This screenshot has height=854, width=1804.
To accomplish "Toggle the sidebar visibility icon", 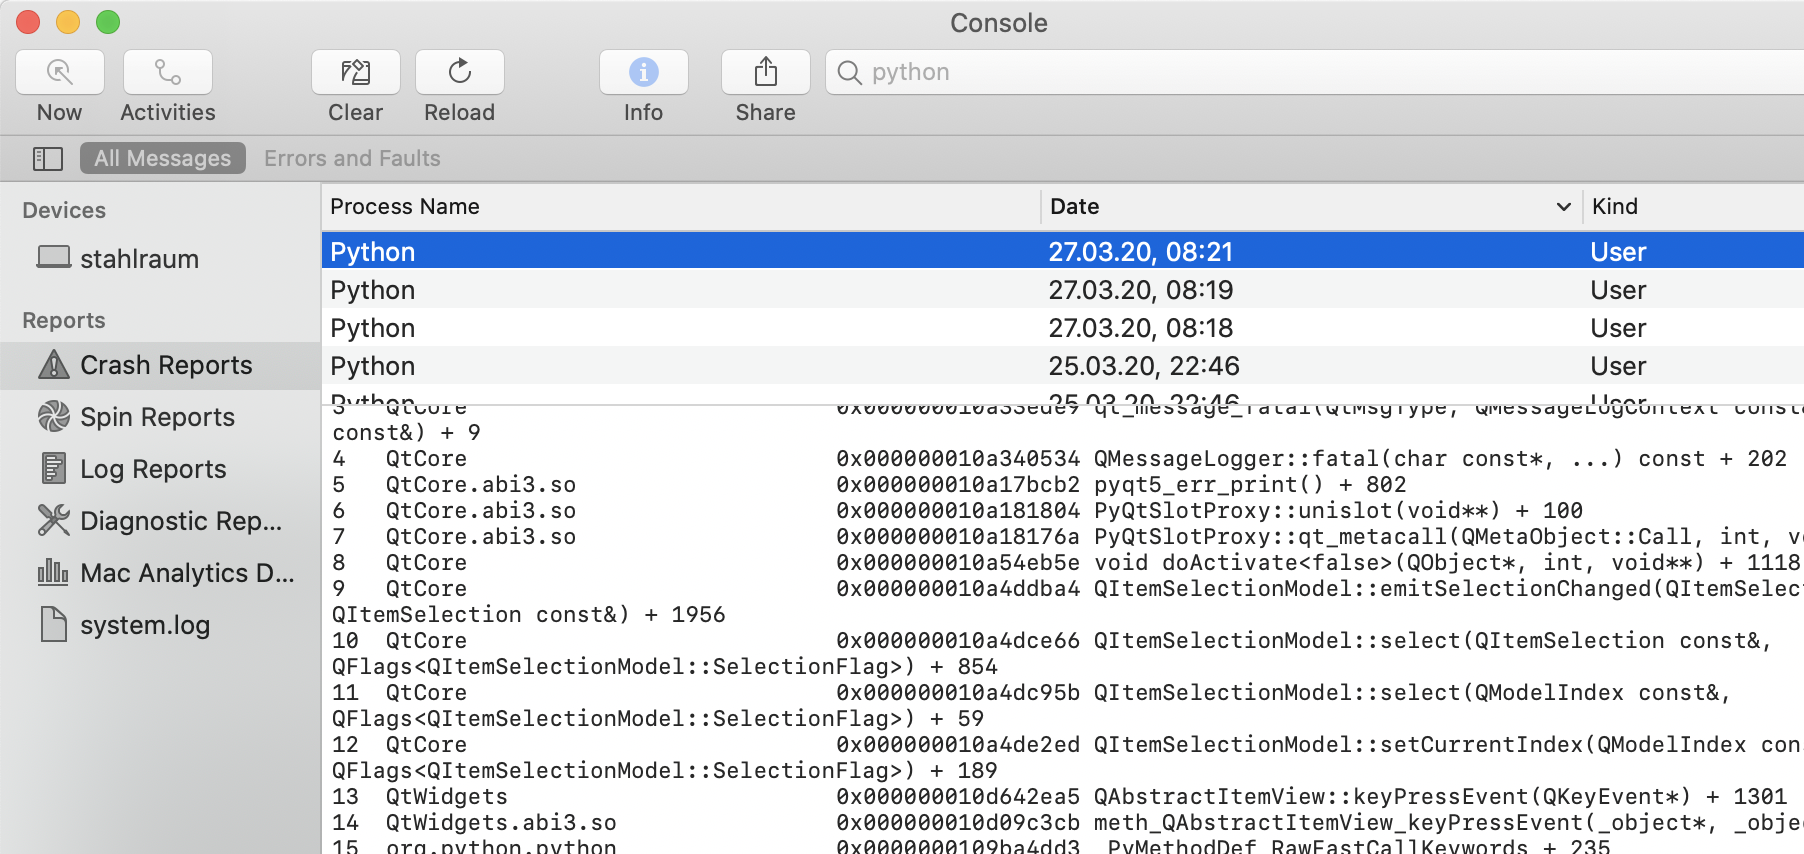I will [x=48, y=158].
